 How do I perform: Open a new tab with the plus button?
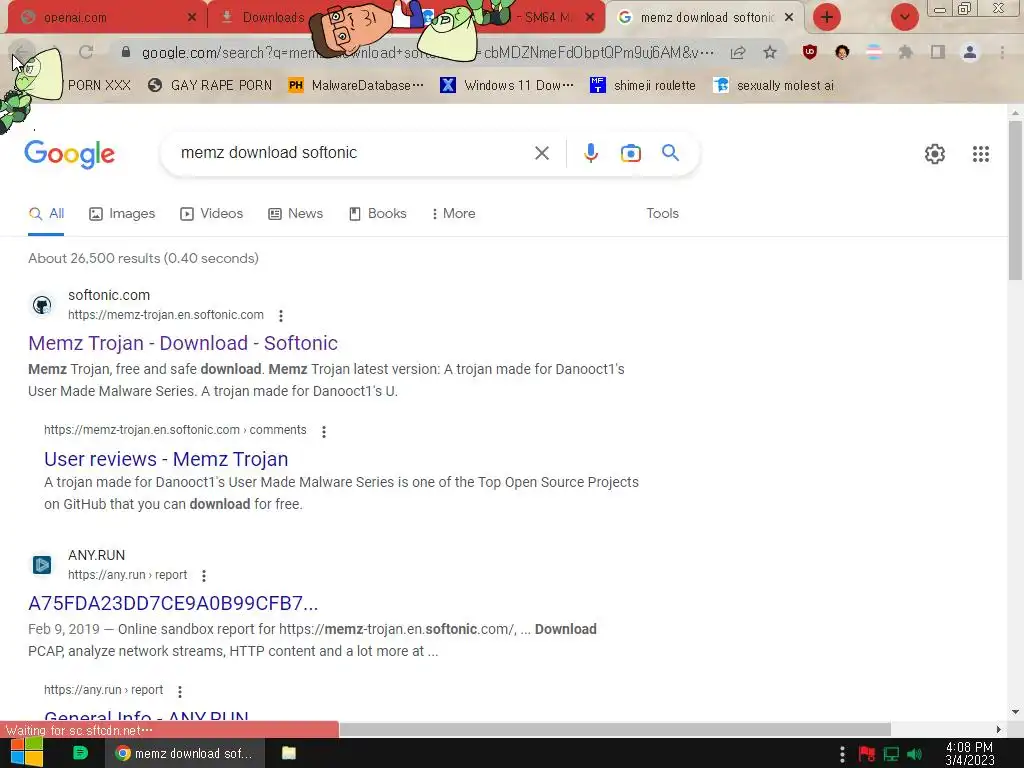click(826, 17)
